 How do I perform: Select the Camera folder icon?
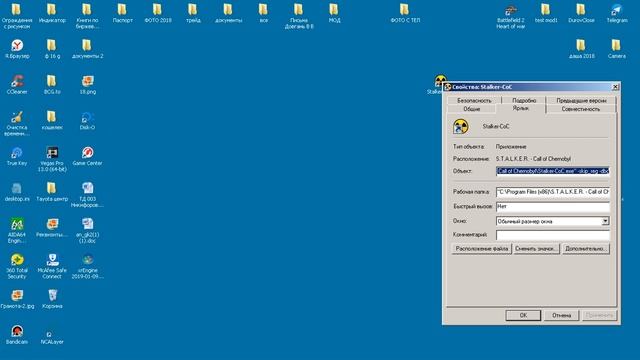[616, 49]
